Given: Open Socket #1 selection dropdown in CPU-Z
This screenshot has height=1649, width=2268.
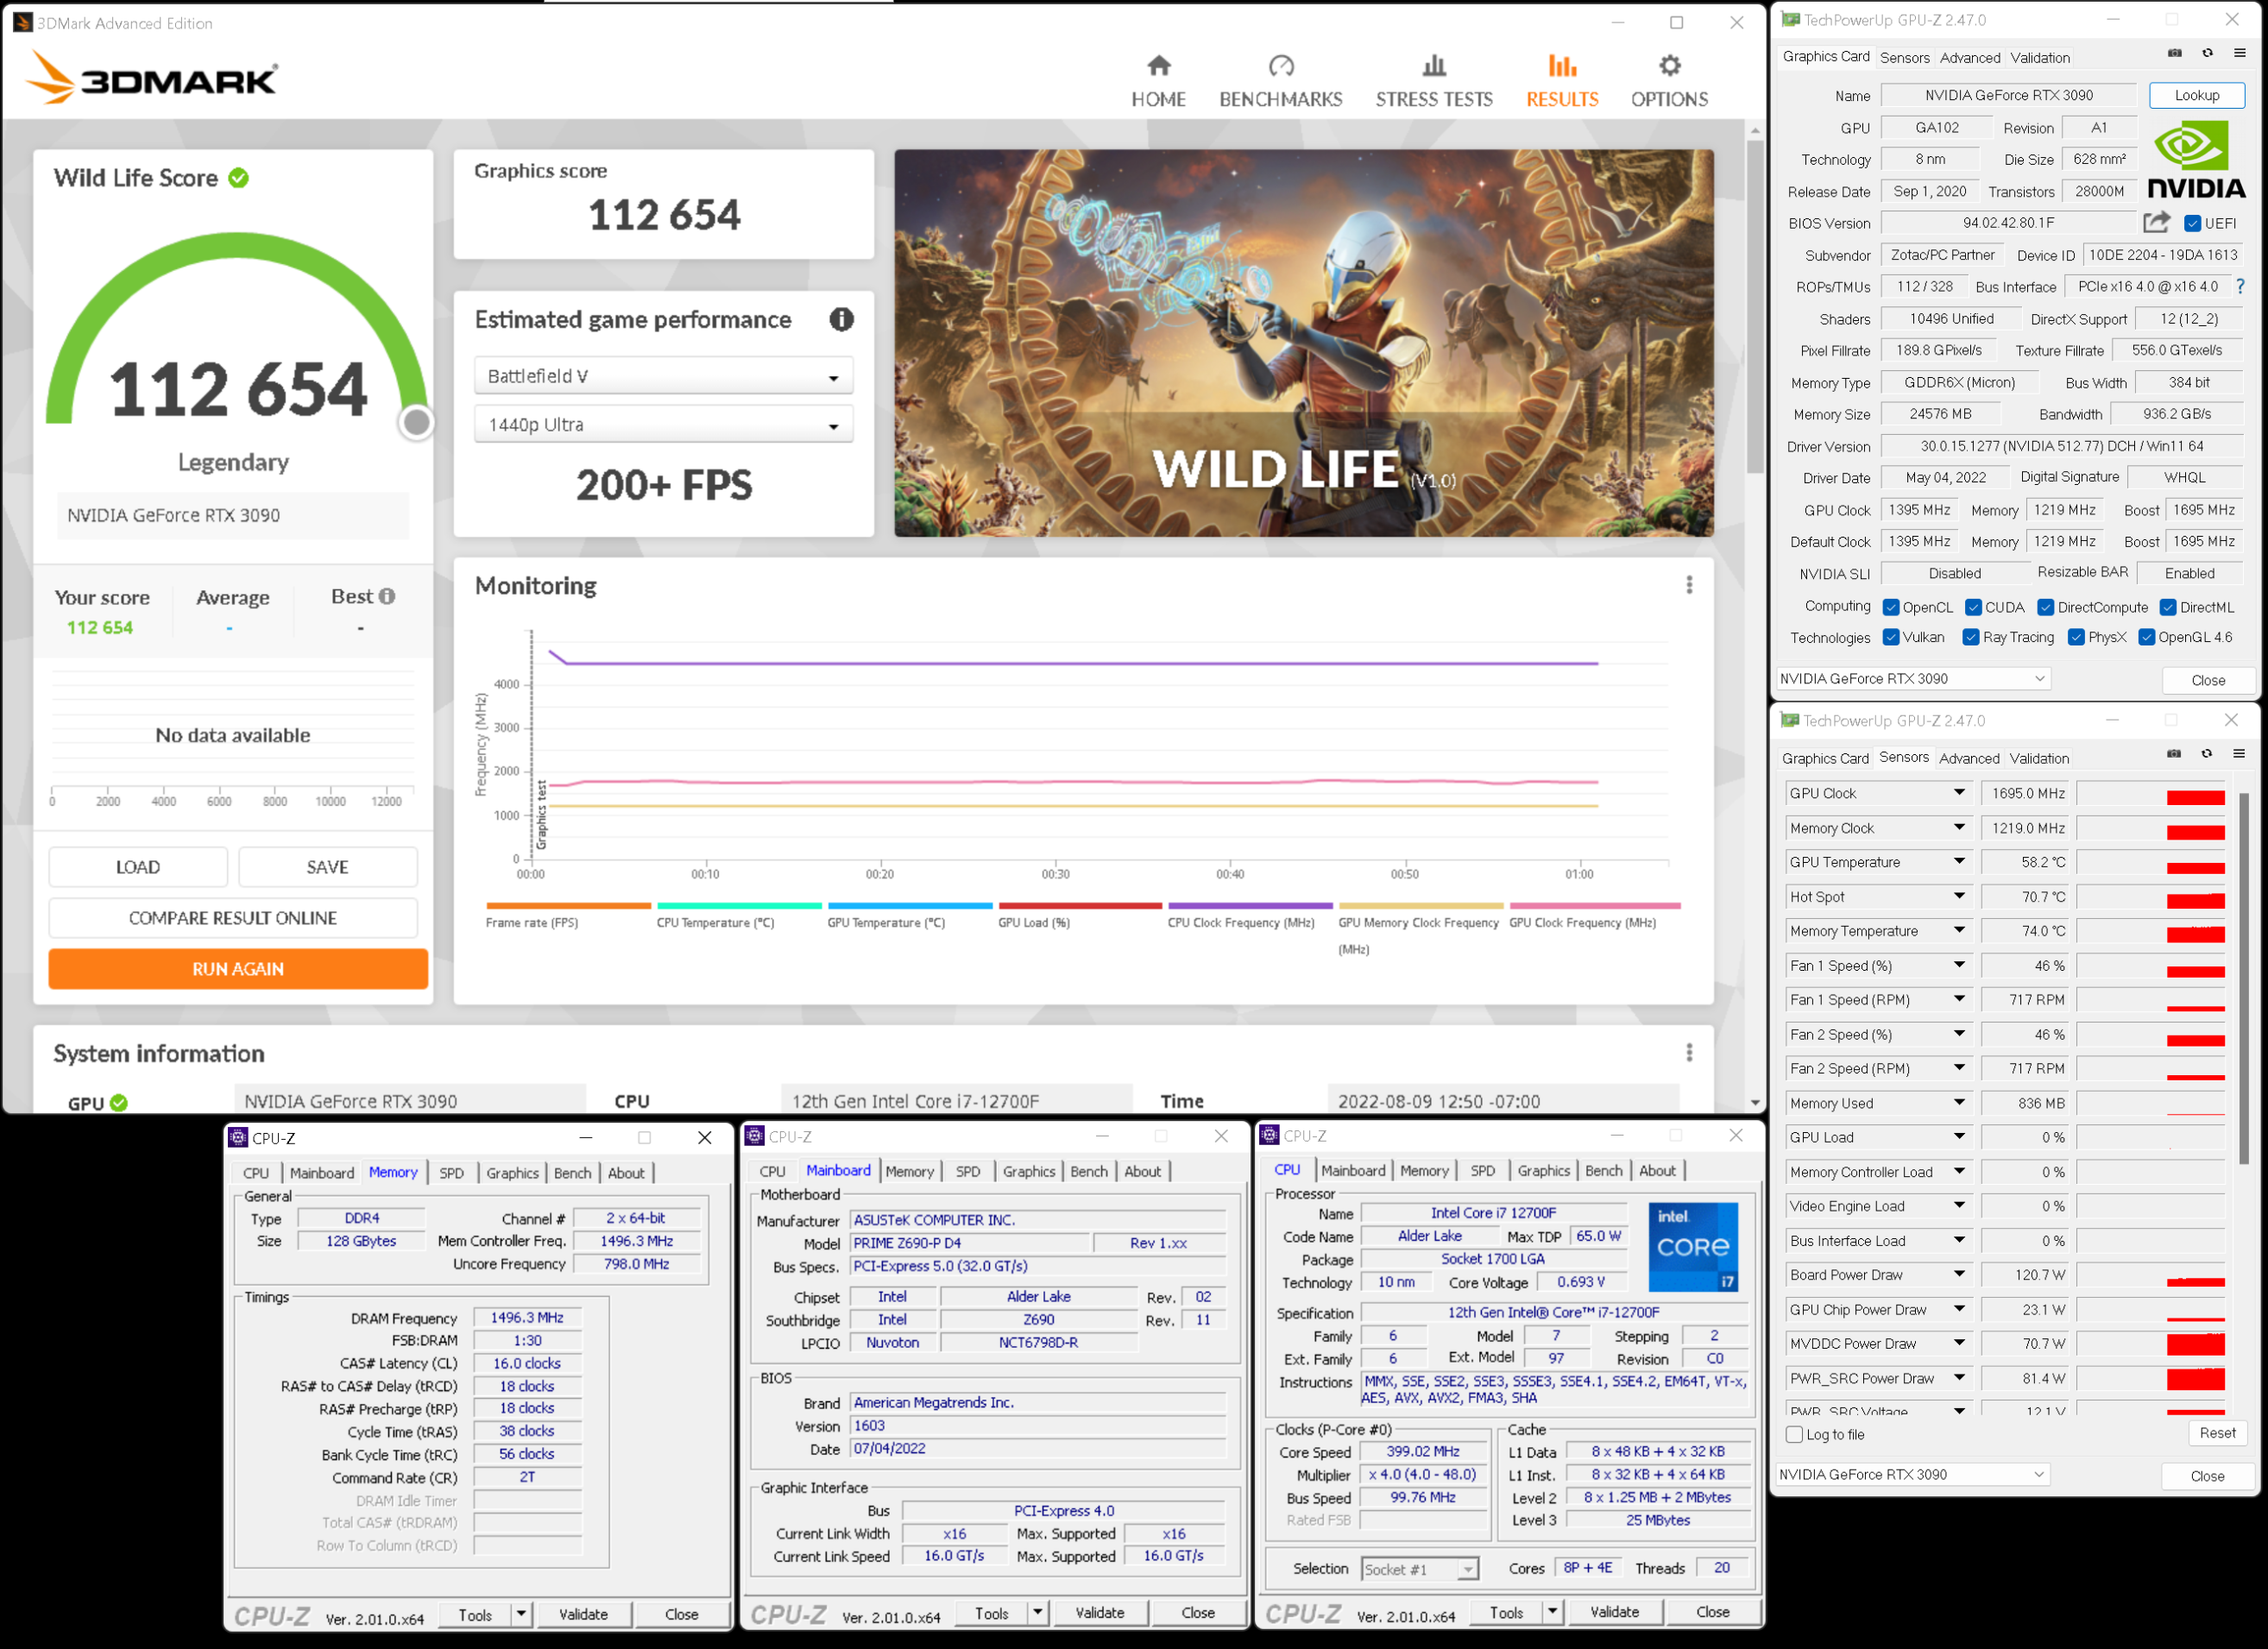Looking at the screenshot, I should tap(1419, 1569).
